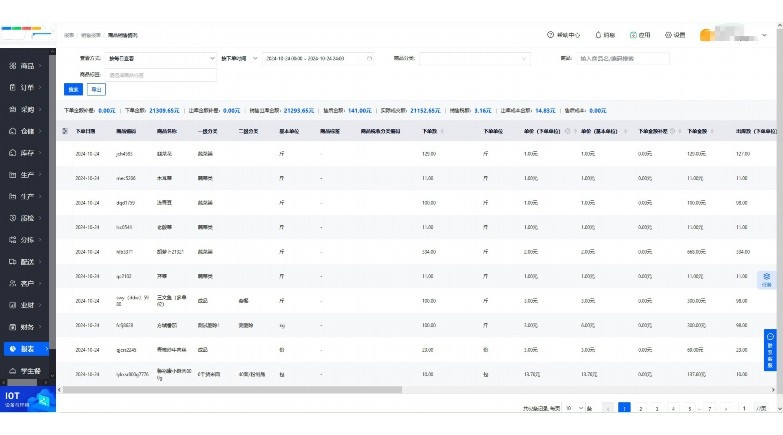This screenshot has width=783, height=435.
Task: Open 设置 settings in top bar
Action: coord(675,35)
